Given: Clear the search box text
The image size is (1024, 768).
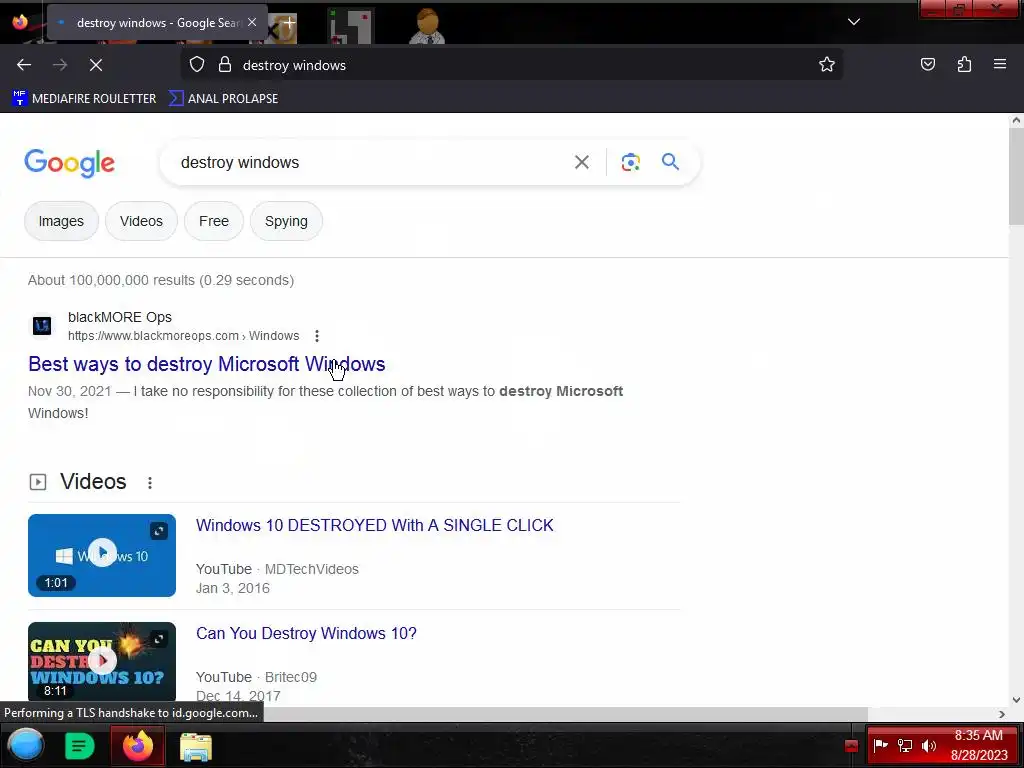Looking at the screenshot, I should [x=581, y=162].
